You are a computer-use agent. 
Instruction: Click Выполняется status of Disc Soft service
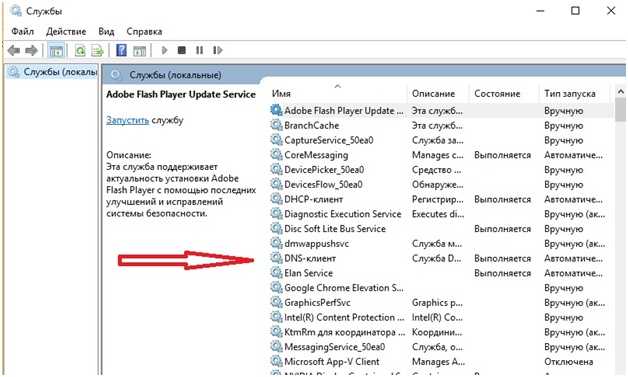click(503, 229)
